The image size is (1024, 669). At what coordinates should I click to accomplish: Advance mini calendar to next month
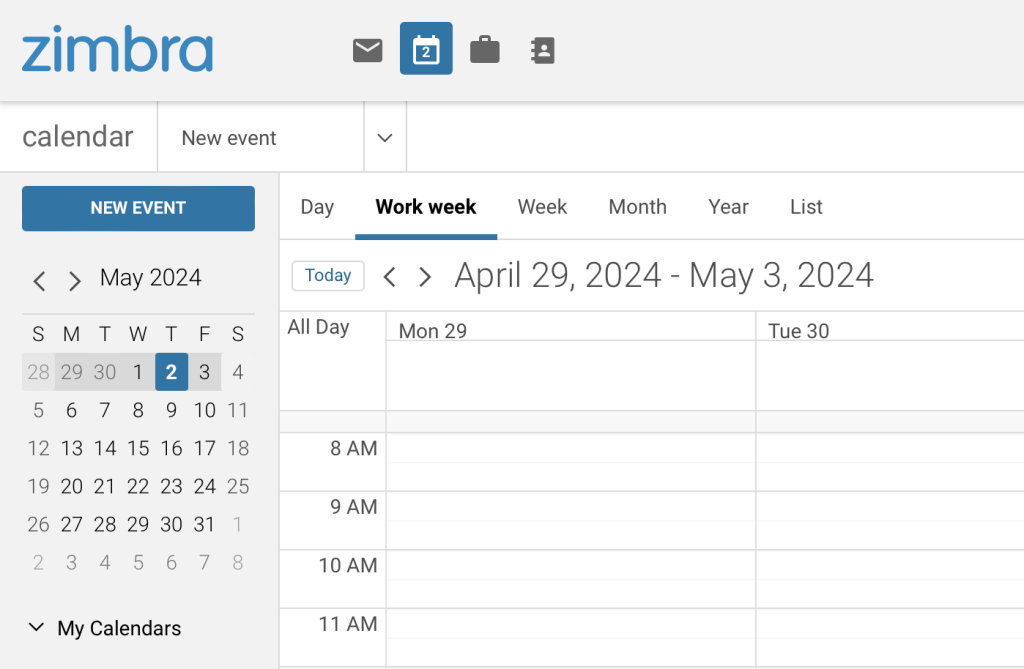coord(74,281)
